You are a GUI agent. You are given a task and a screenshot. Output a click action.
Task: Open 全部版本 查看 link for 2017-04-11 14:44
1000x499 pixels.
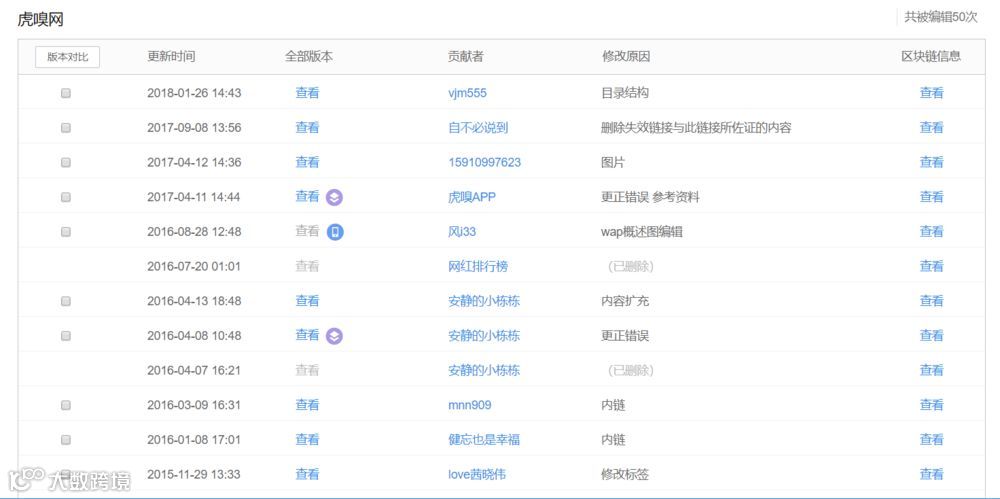(x=307, y=197)
